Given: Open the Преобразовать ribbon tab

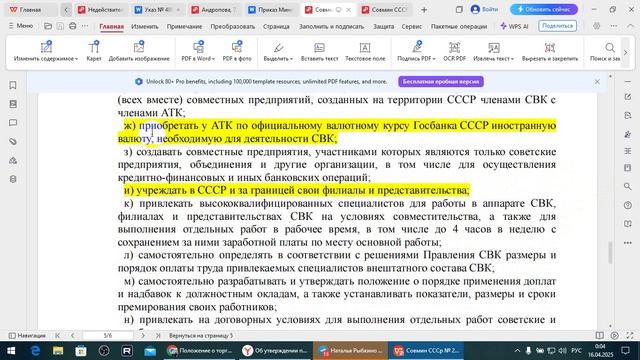Looking at the screenshot, I should (233, 27).
